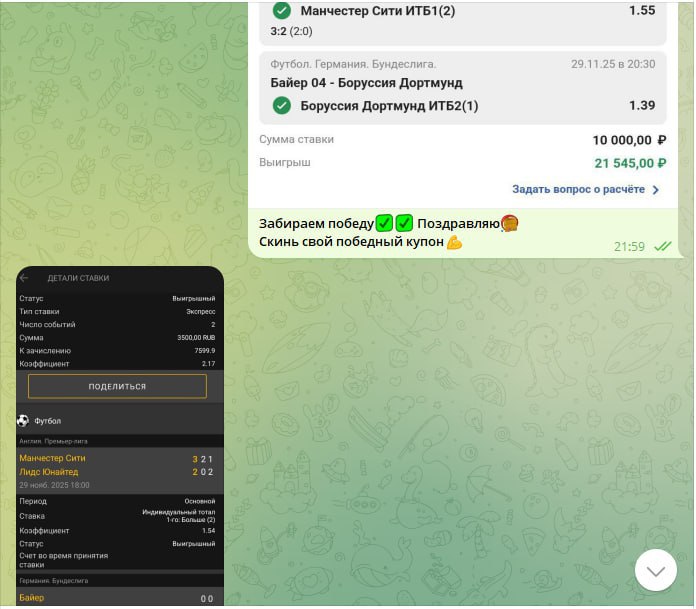Screen dimensions: 696x609
Task: Click the double-check read receipt icon
Action: (662, 246)
